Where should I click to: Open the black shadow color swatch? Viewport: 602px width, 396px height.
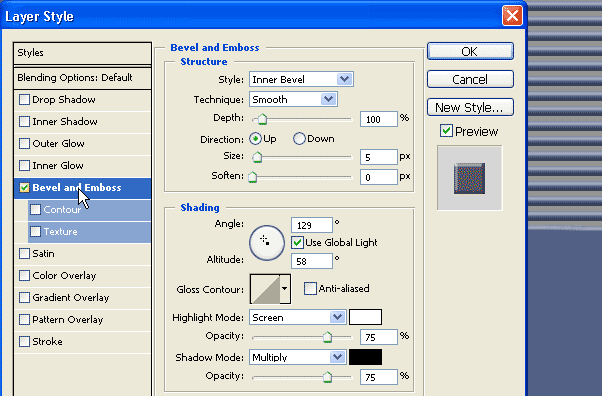point(366,357)
